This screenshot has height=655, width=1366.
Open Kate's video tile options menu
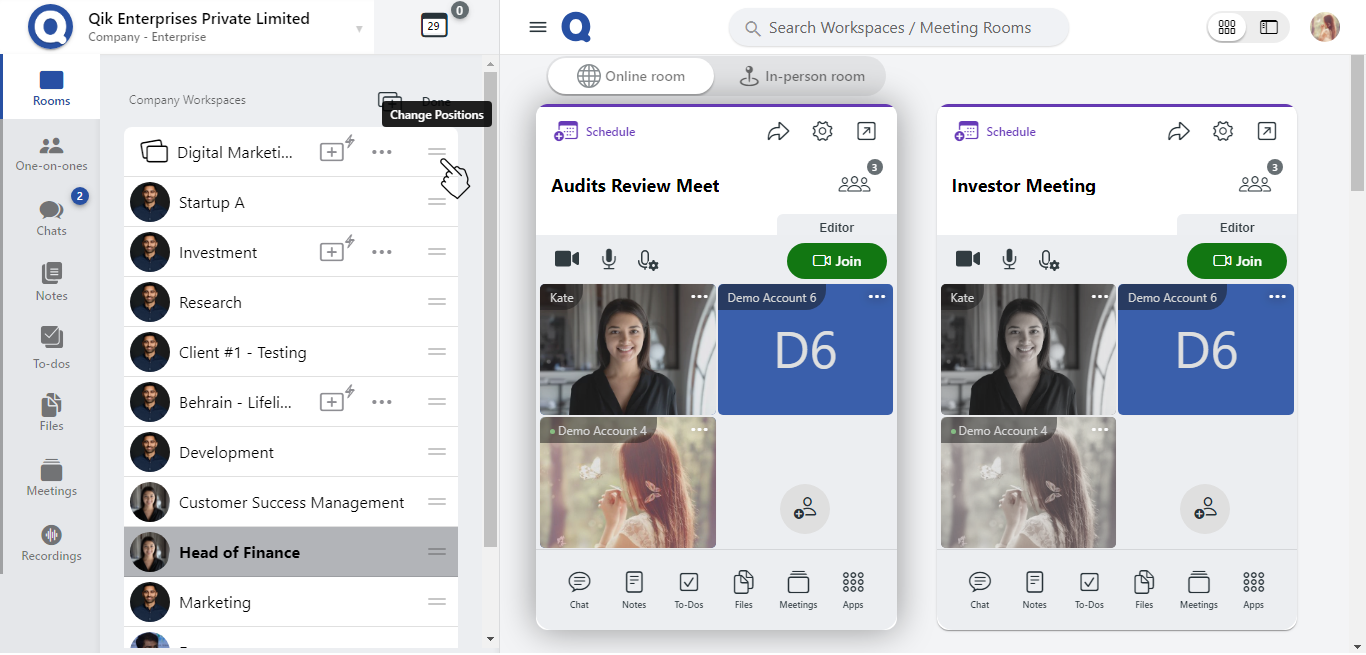699,297
